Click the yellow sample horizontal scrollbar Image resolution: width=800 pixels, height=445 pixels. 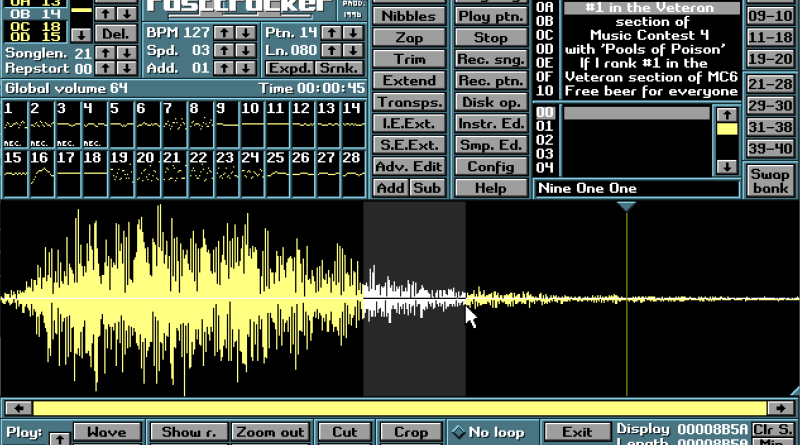coord(400,408)
